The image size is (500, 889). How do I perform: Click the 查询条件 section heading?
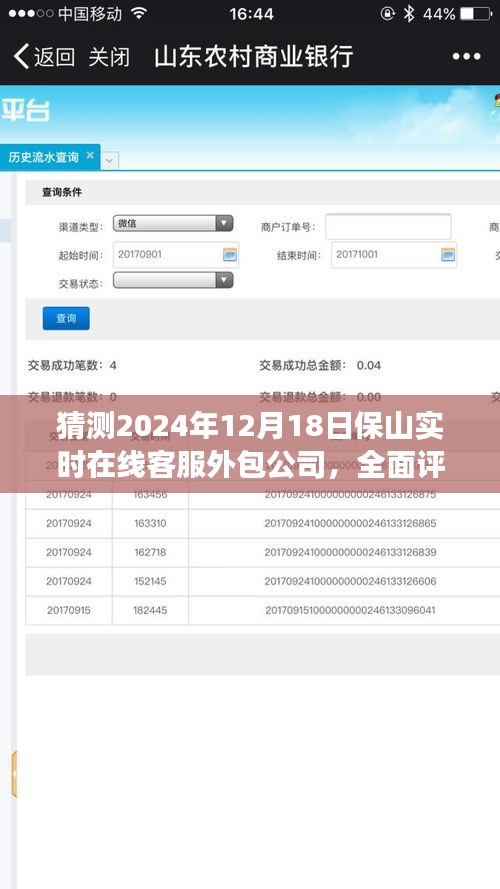pos(62,193)
